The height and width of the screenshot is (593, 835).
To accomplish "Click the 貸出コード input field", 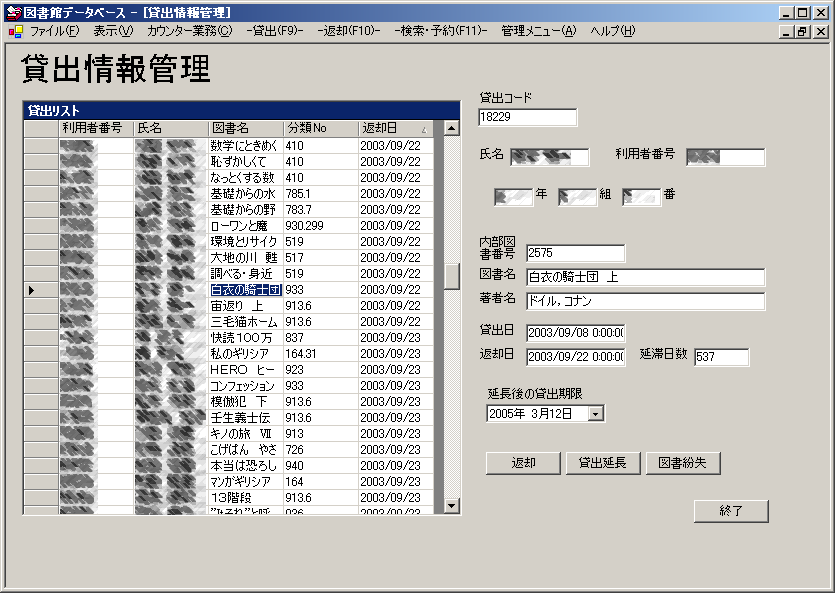I will 528,118.
